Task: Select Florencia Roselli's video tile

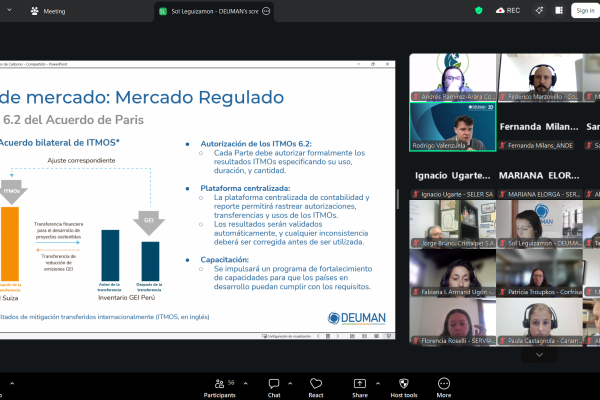Action: 453,322
